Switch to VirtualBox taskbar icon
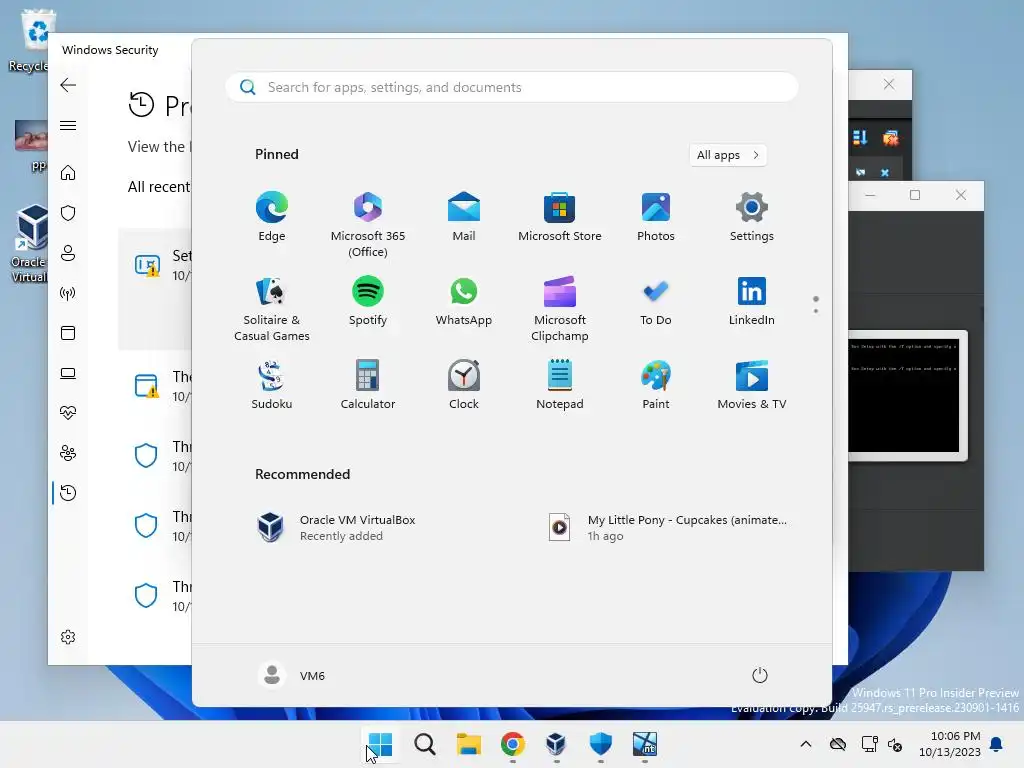The image size is (1024, 768). pos(556,744)
